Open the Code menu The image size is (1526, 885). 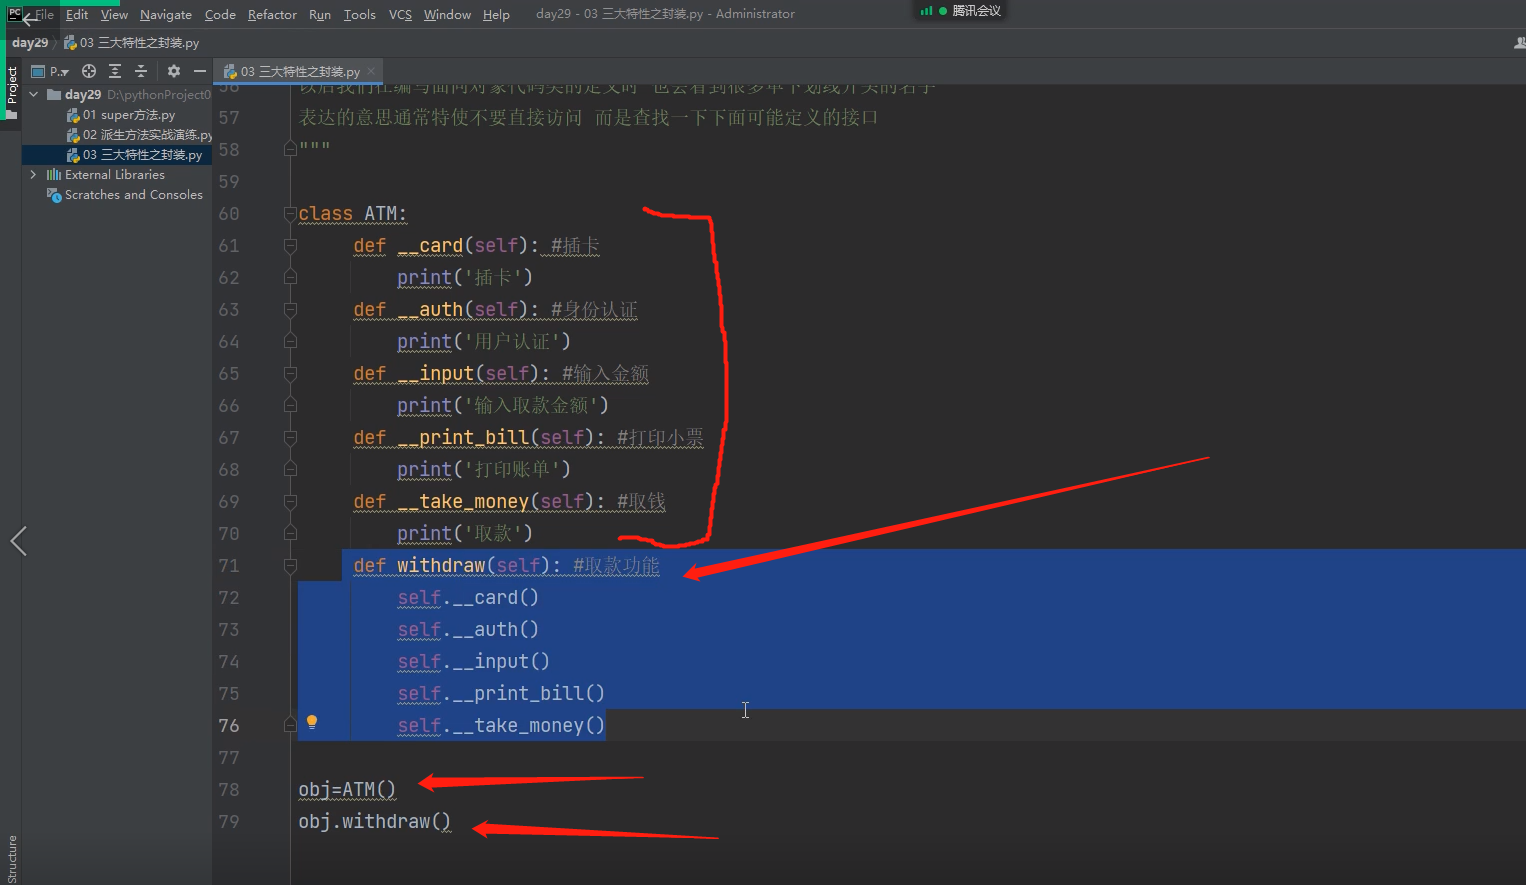click(x=220, y=14)
